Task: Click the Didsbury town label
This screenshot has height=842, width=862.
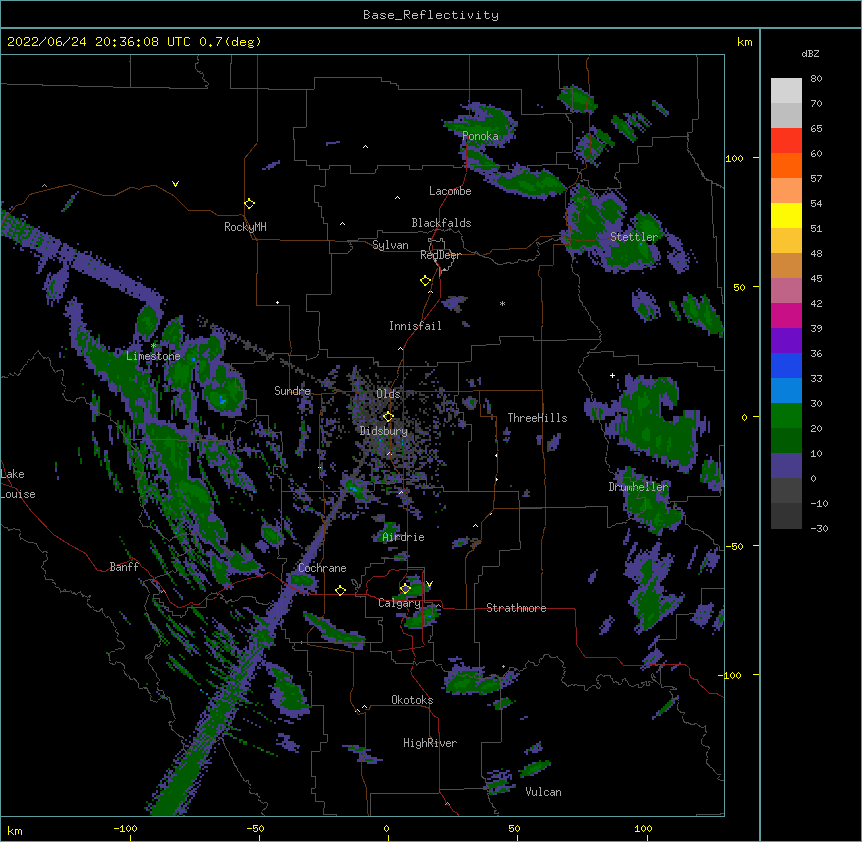Action: pyautogui.click(x=384, y=431)
